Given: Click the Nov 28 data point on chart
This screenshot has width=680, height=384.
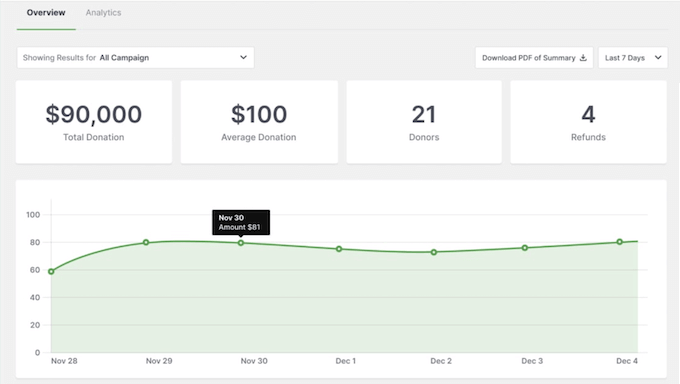Looking at the screenshot, I should (x=51, y=272).
